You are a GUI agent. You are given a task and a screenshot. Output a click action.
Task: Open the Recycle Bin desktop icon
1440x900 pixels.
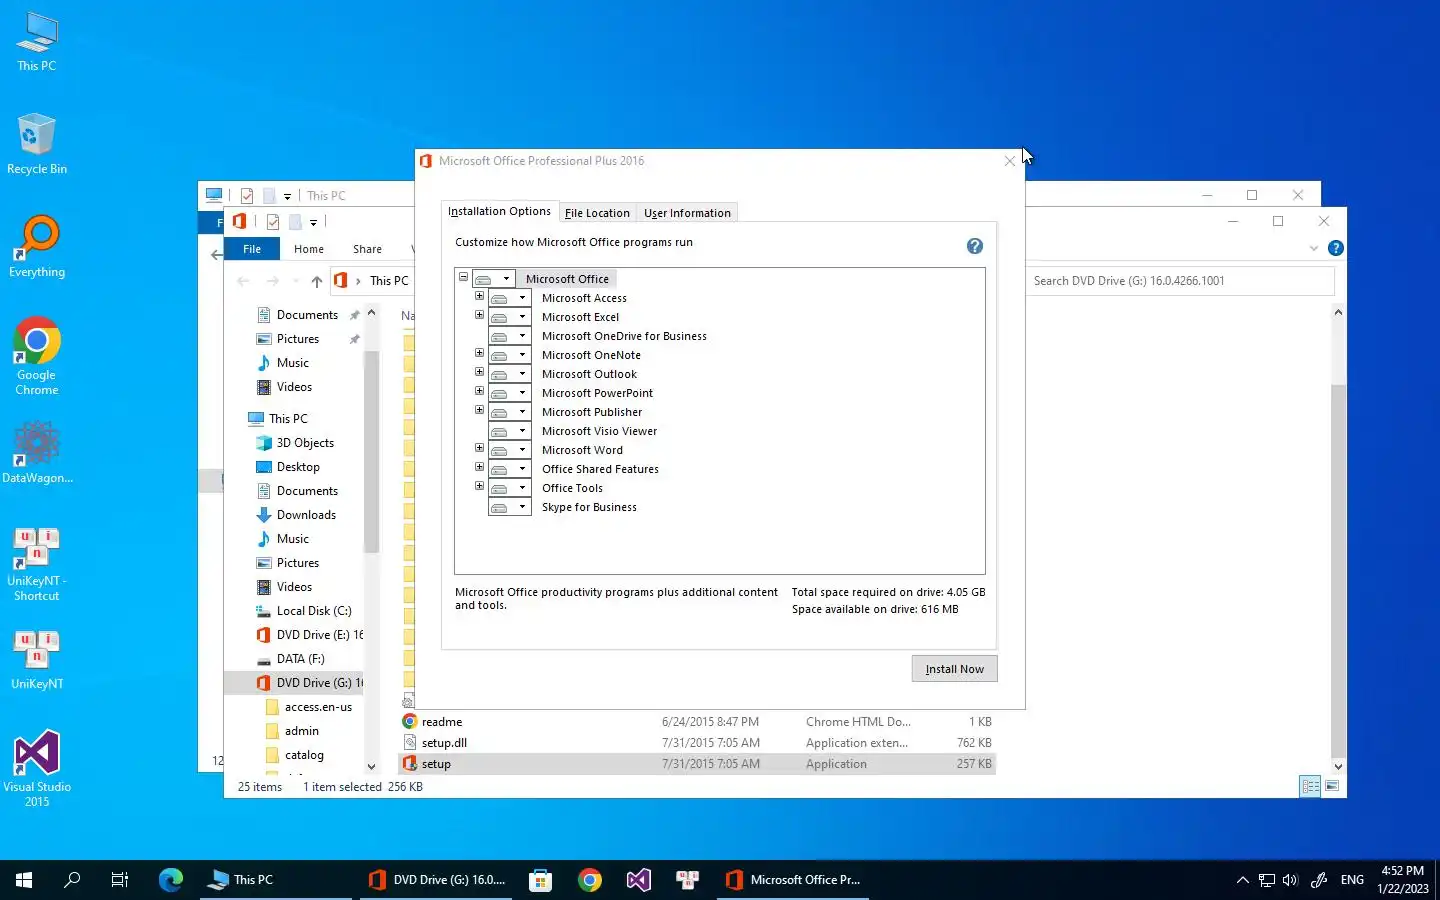click(37, 145)
